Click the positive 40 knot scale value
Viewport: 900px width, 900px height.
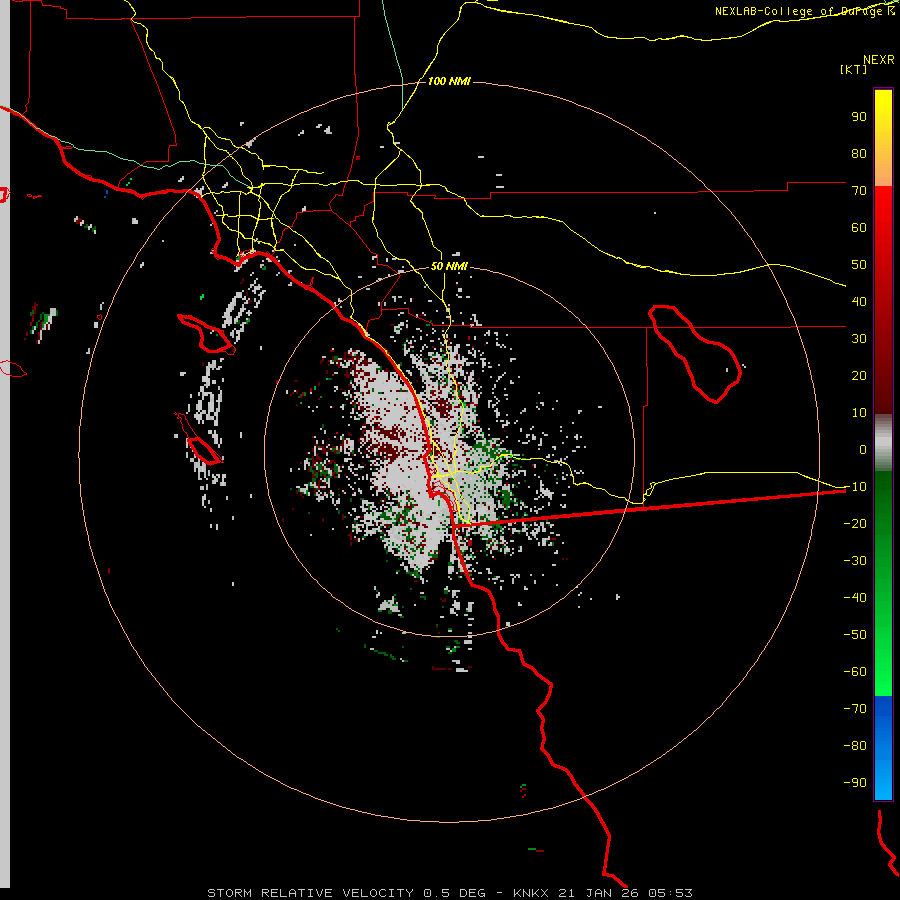point(859,301)
